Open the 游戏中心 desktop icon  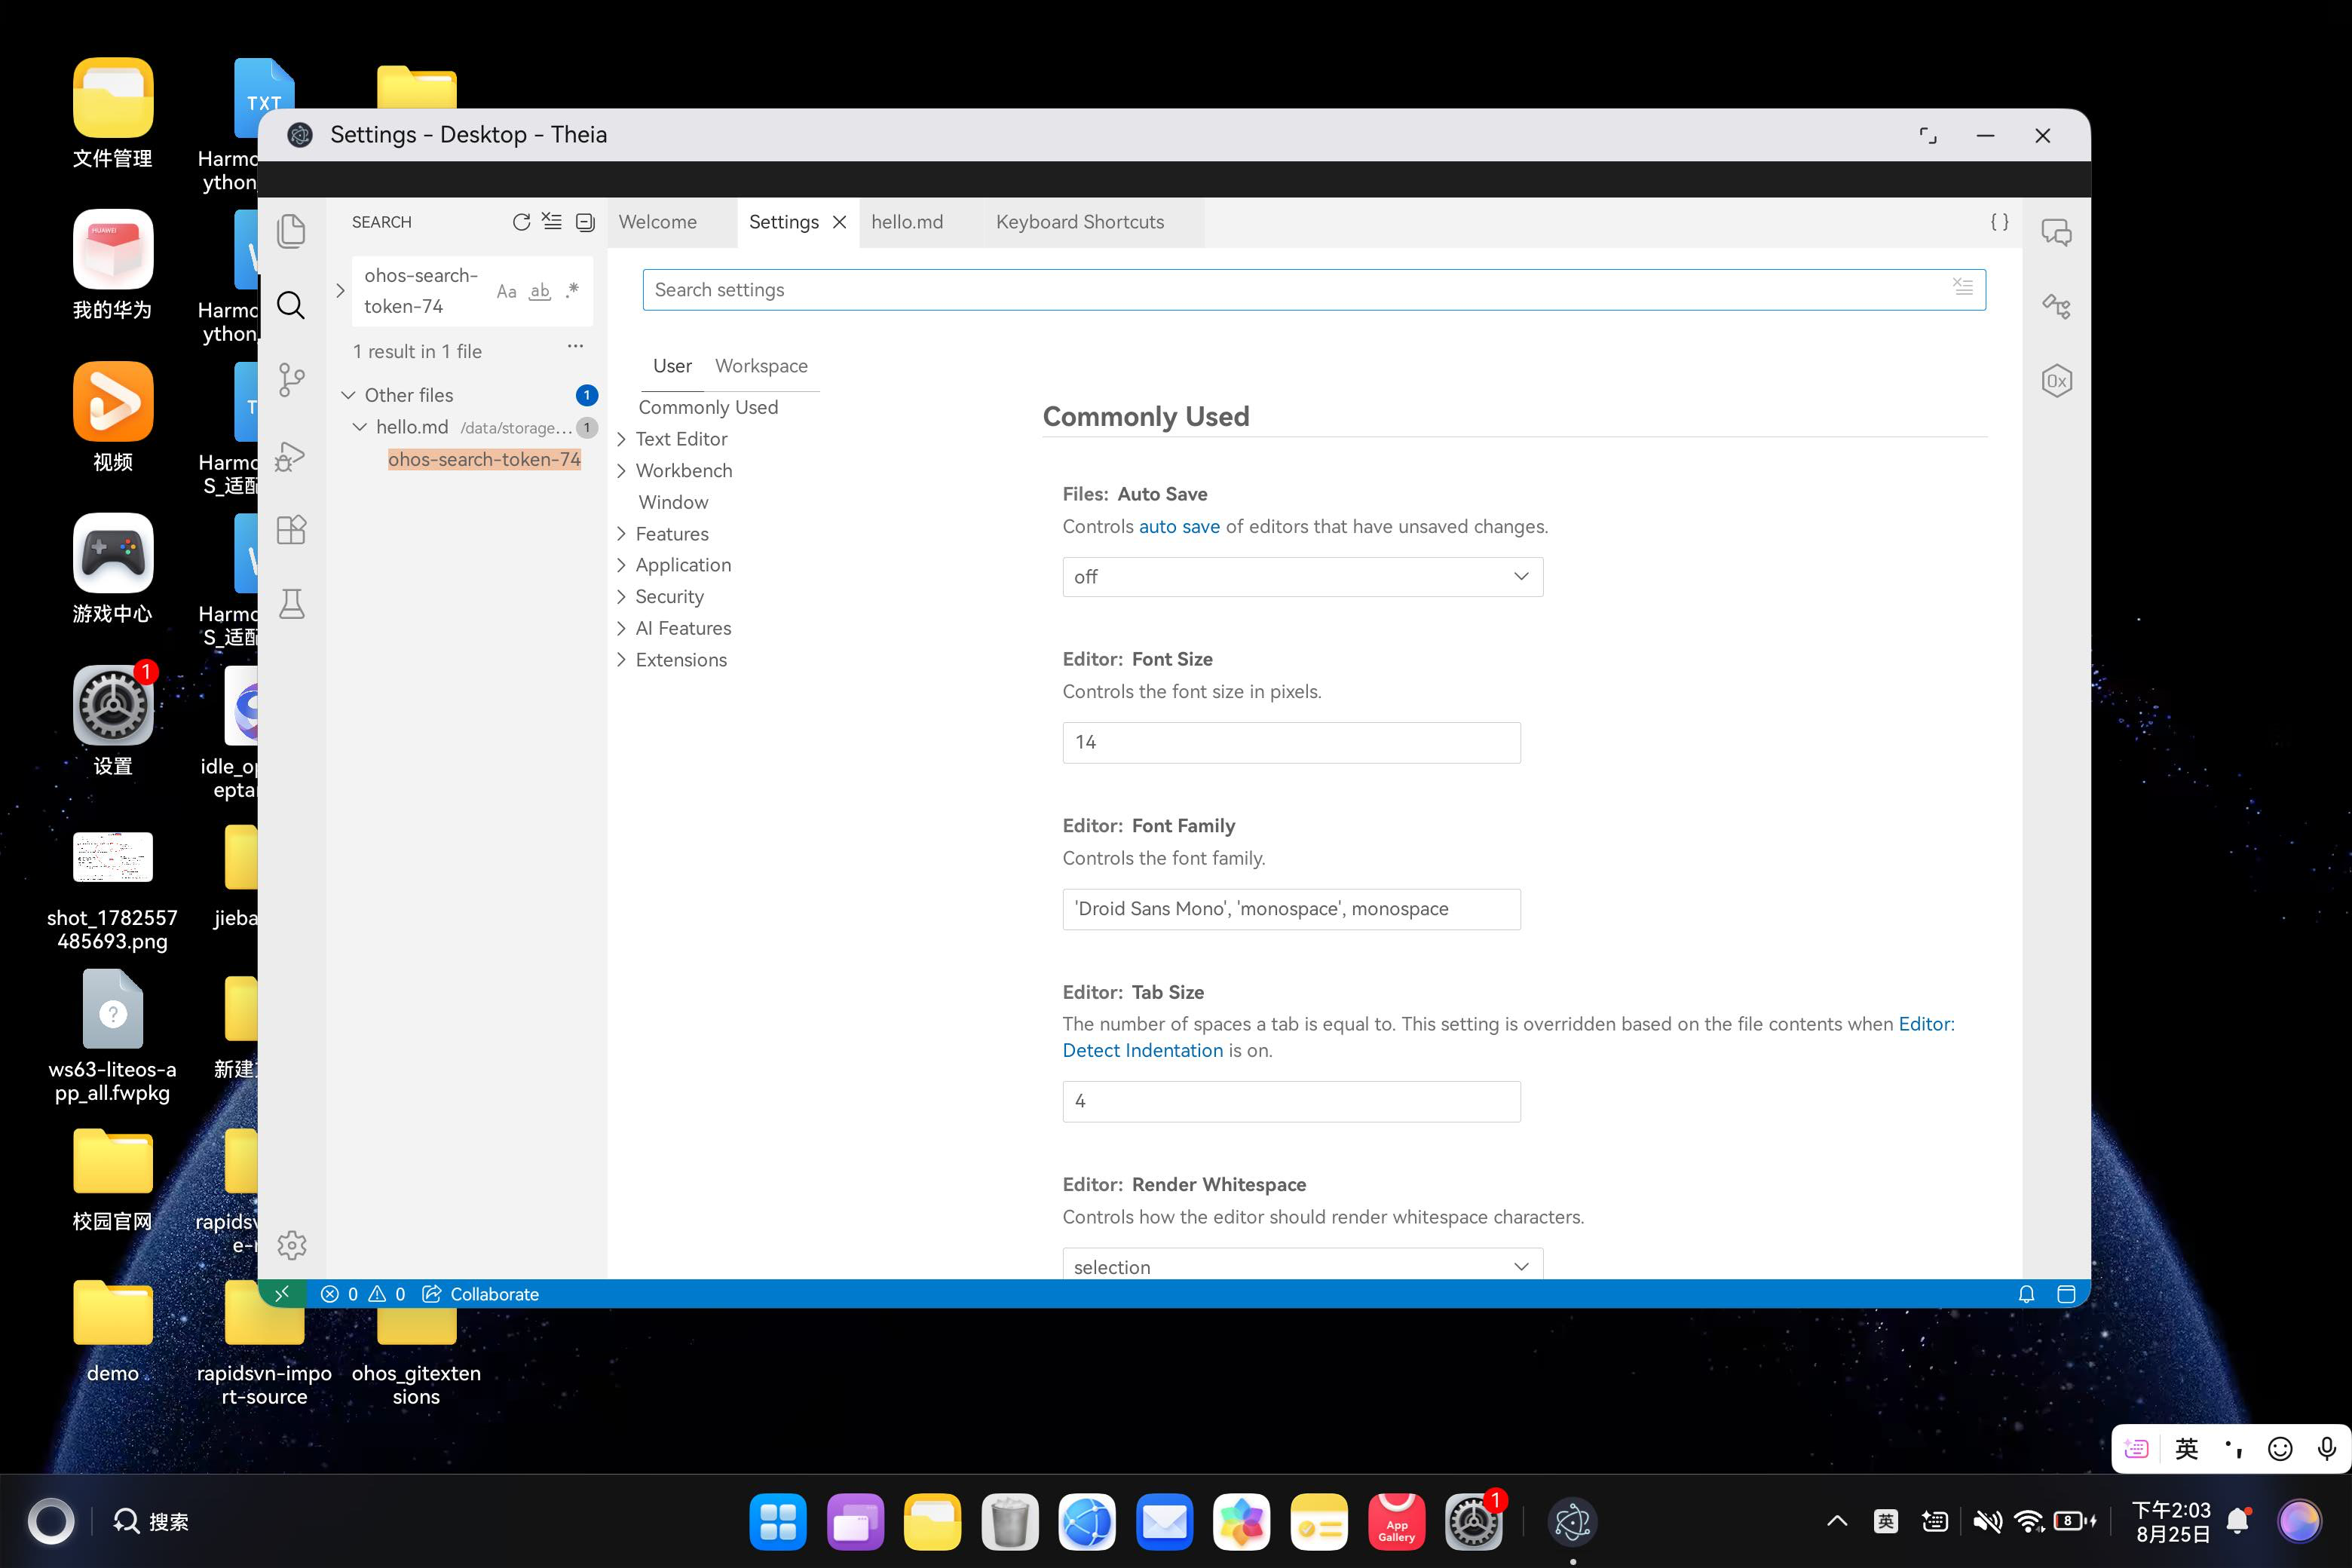[x=112, y=570]
